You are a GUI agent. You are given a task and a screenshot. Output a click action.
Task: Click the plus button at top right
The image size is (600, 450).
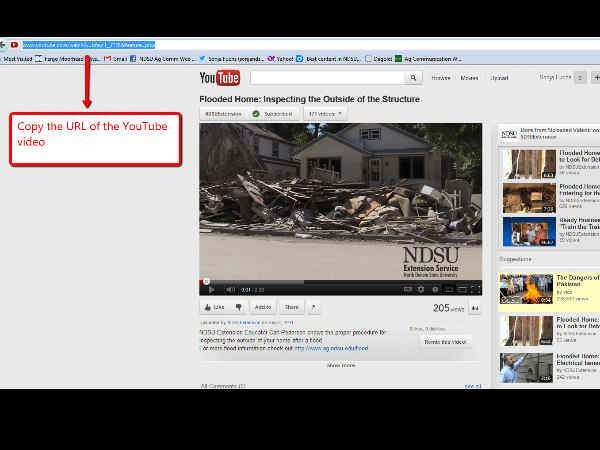[596, 77]
